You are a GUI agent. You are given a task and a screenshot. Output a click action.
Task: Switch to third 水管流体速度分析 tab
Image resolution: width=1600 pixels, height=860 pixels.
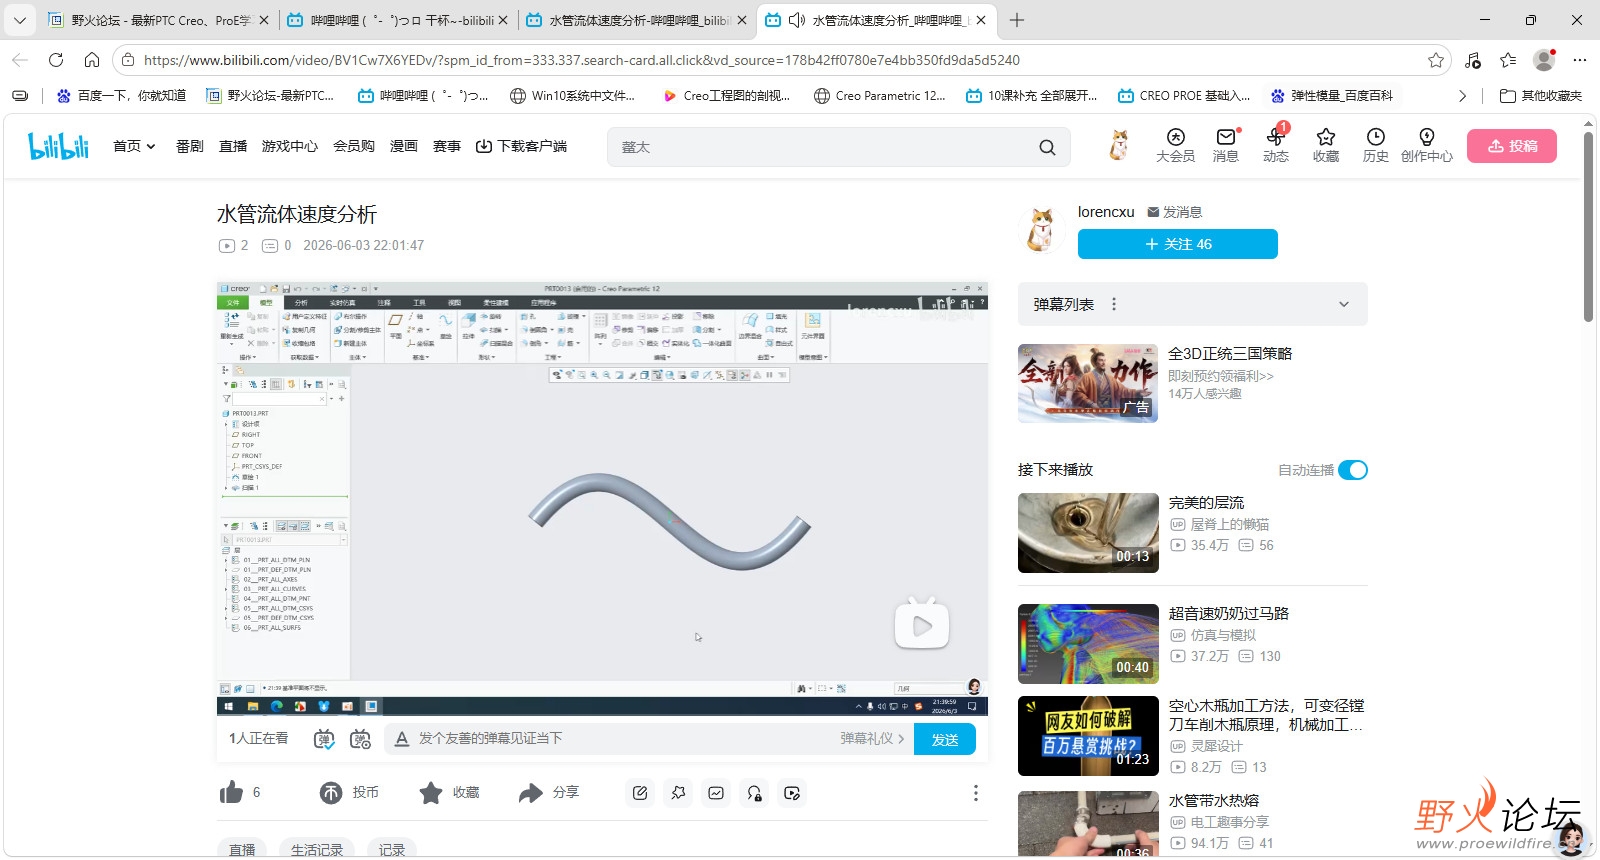click(636, 20)
